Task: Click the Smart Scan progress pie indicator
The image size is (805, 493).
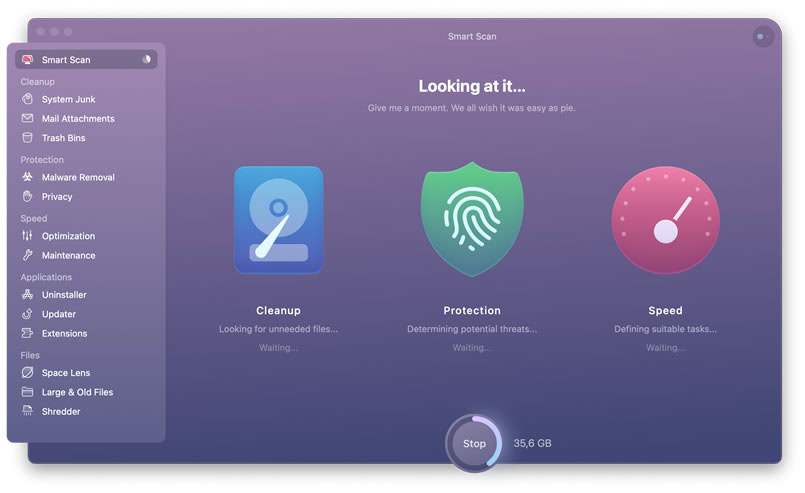Action: [x=146, y=59]
